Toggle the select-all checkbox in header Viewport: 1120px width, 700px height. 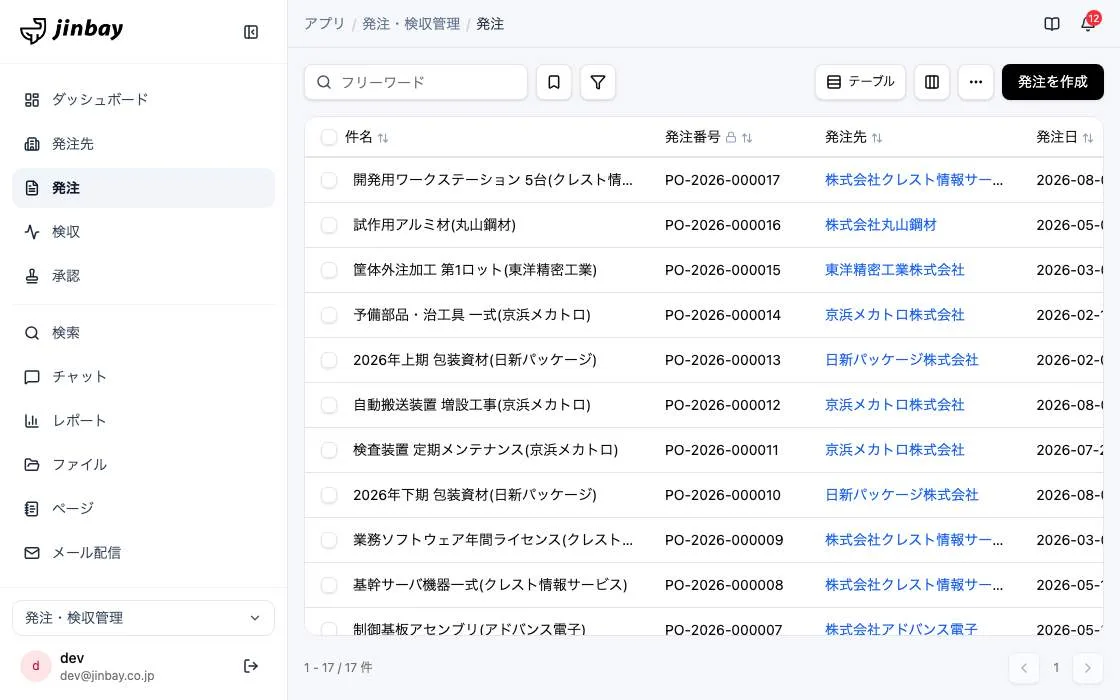[329, 137]
